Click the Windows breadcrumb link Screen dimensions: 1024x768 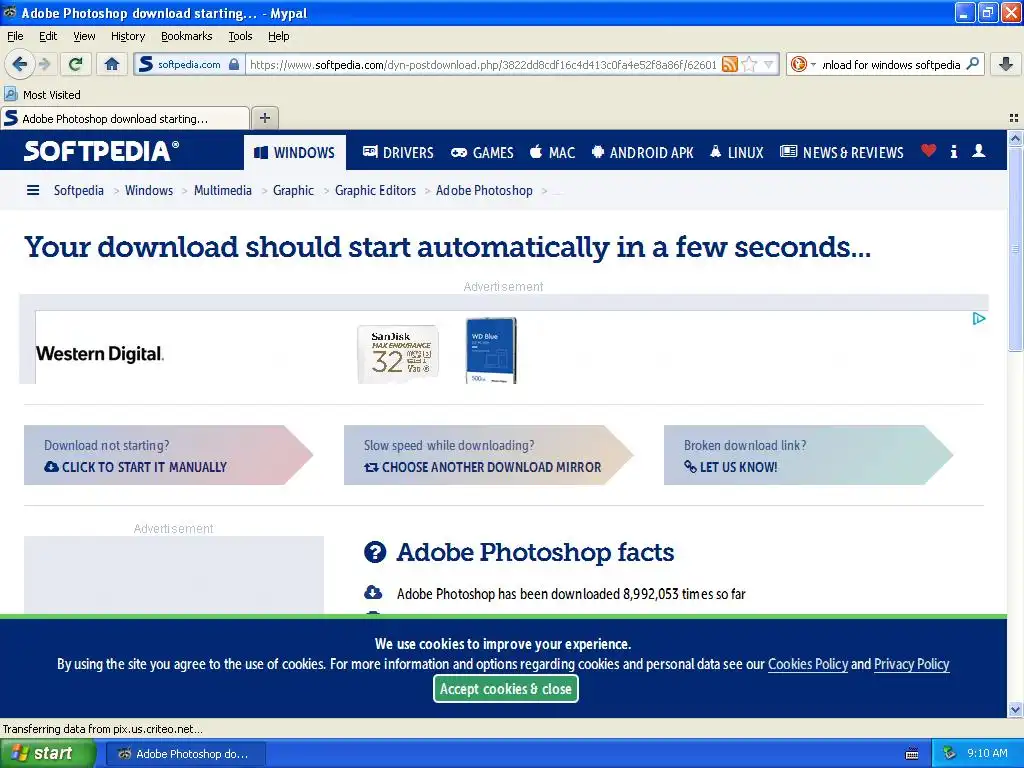(149, 190)
